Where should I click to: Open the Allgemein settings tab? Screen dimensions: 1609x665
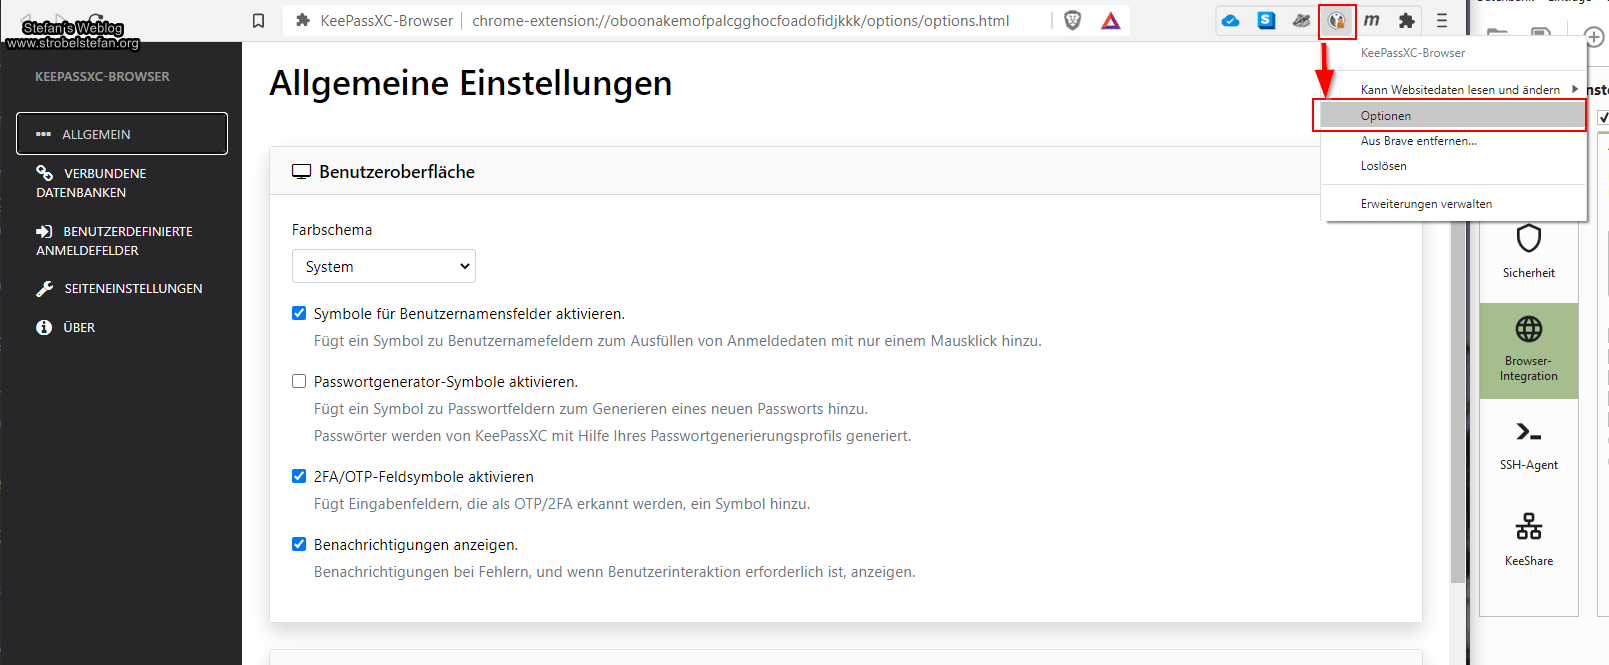[x=122, y=134]
